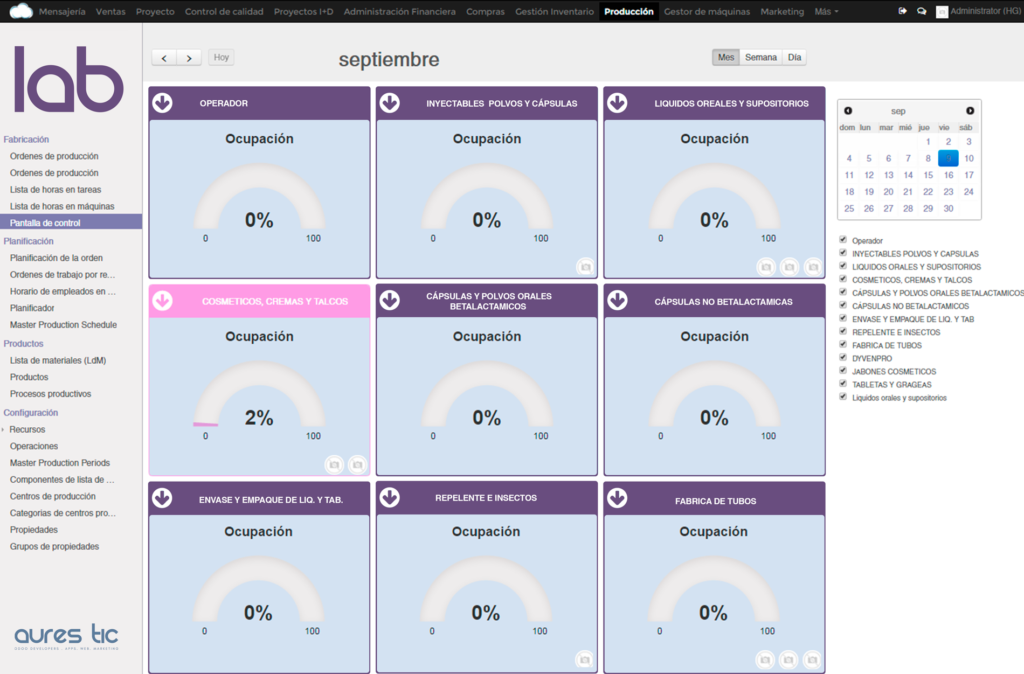Switch to Semana view
Image resolution: width=1024 pixels, height=674 pixels.
point(761,57)
